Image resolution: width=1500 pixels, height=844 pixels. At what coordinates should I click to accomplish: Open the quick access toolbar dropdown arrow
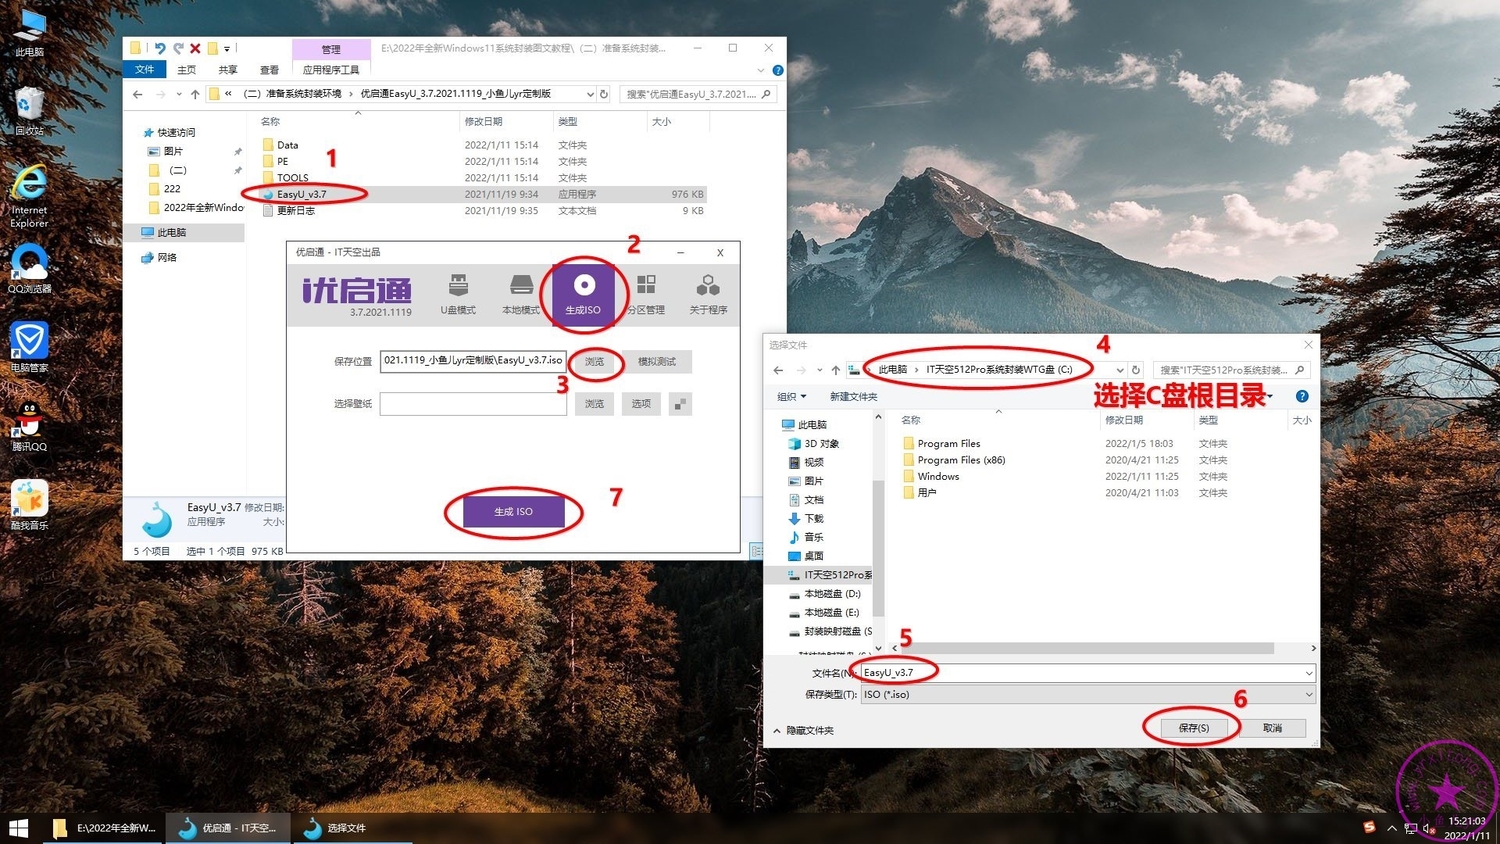point(227,48)
